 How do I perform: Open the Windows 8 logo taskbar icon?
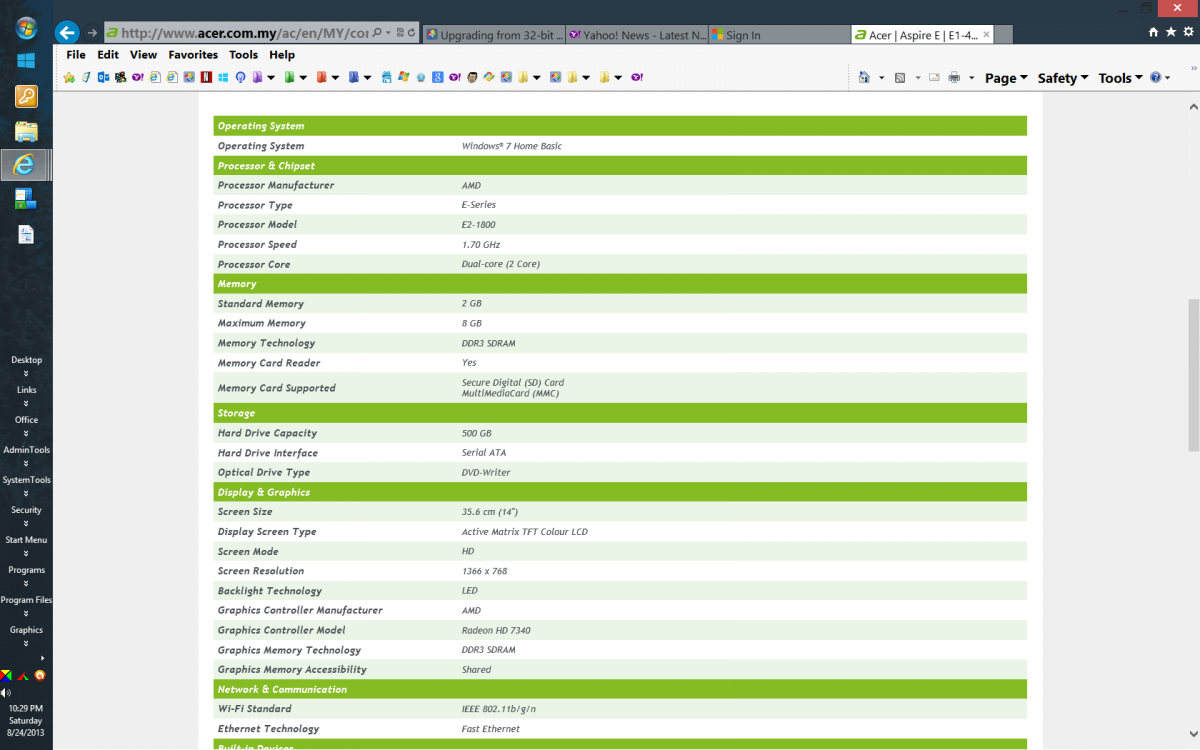(26, 61)
